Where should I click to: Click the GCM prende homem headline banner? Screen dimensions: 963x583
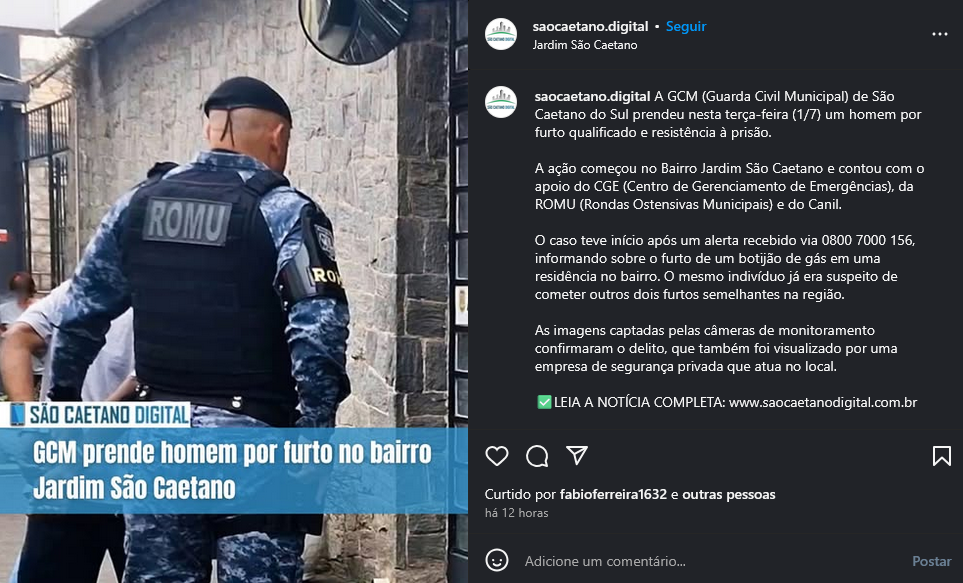pos(234,471)
